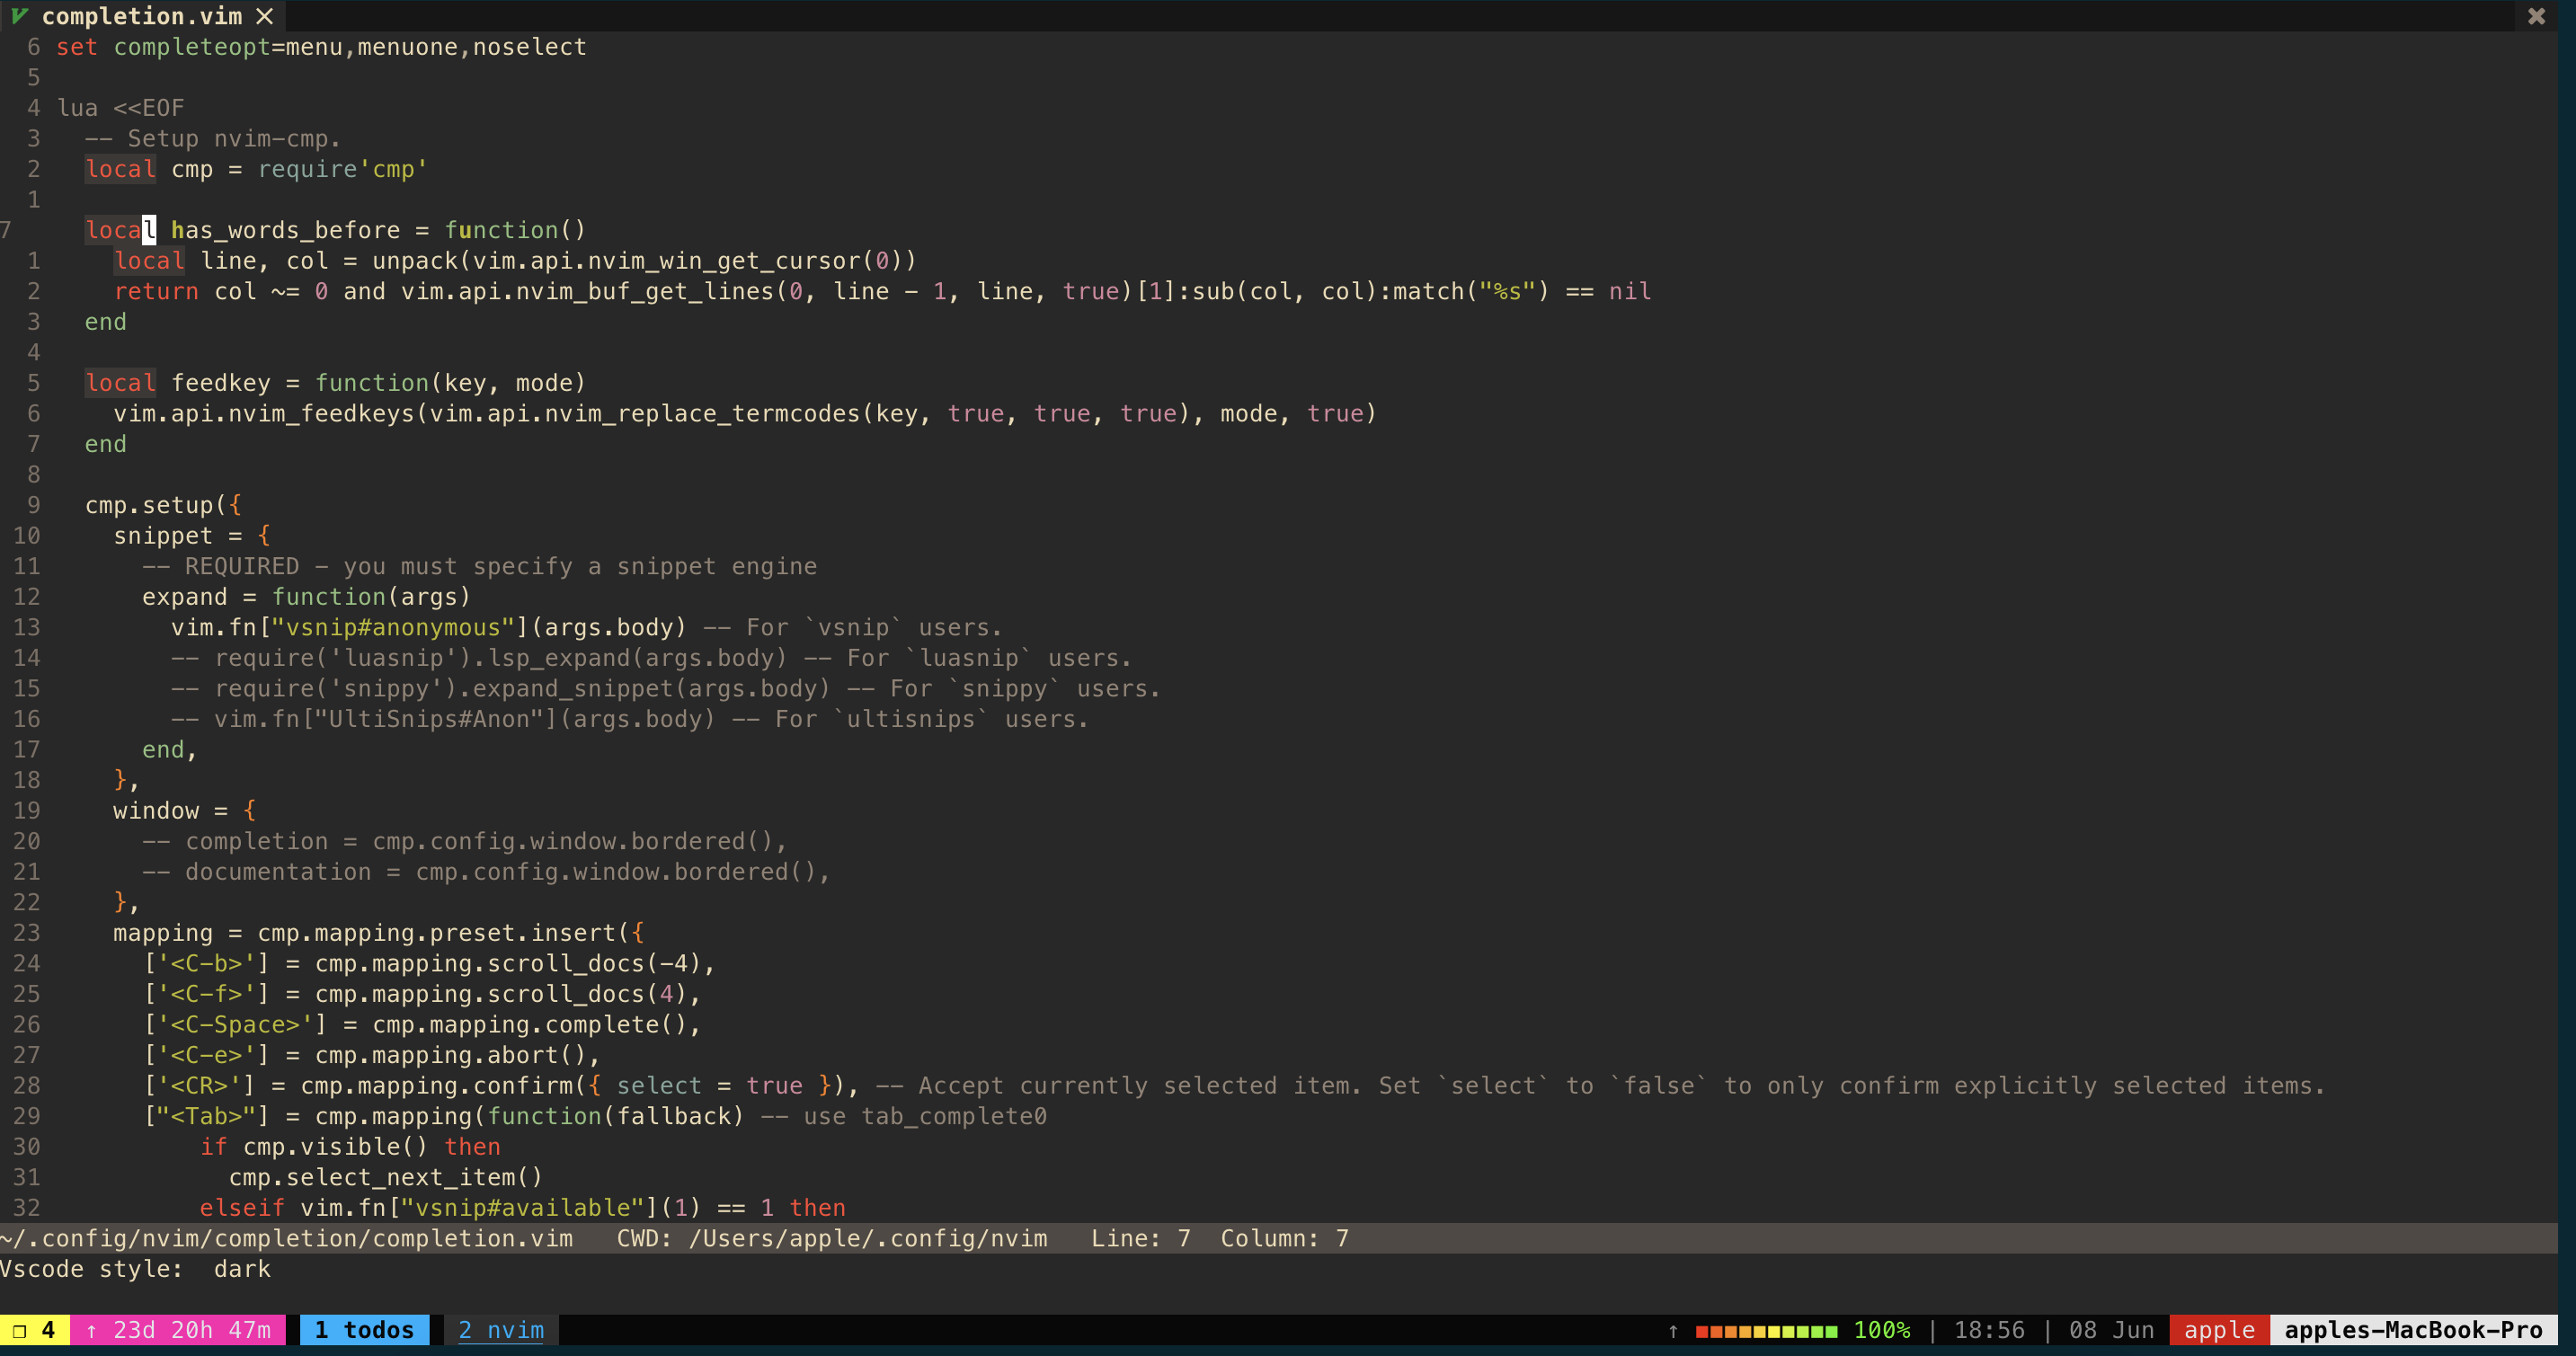Close the completion.vim buffer tab
The image size is (2576, 1356).
coord(265,16)
